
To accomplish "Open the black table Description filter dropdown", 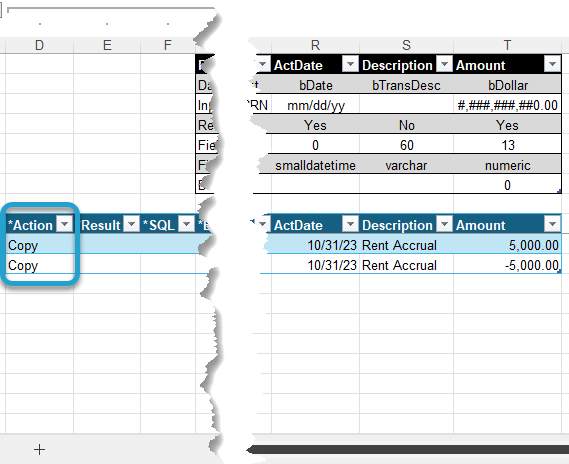I will tap(444, 65).
